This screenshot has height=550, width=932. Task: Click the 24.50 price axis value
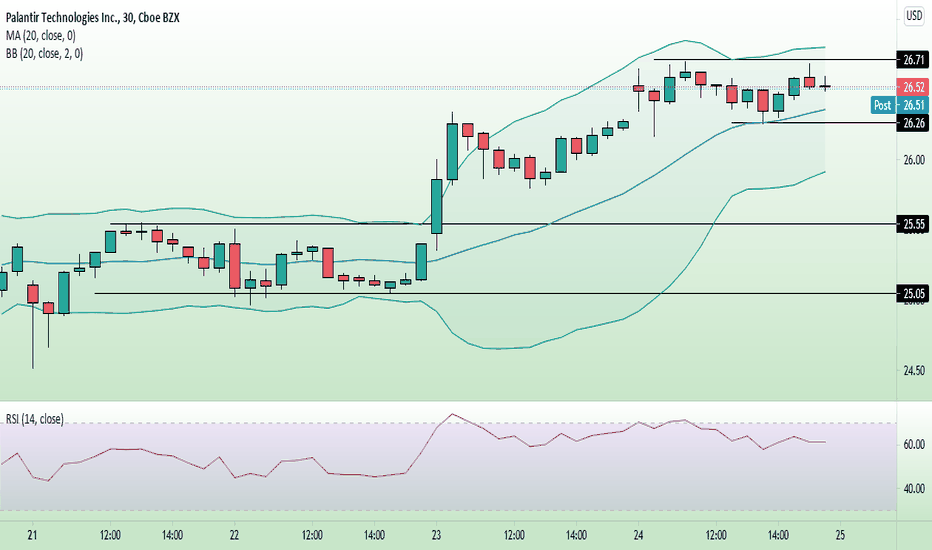coord(914,370)
